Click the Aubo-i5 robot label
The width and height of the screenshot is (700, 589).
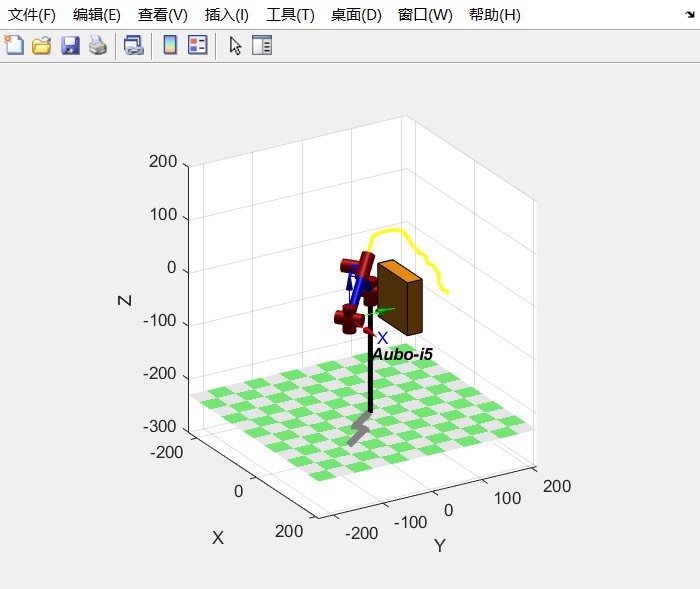click(402, 355)
